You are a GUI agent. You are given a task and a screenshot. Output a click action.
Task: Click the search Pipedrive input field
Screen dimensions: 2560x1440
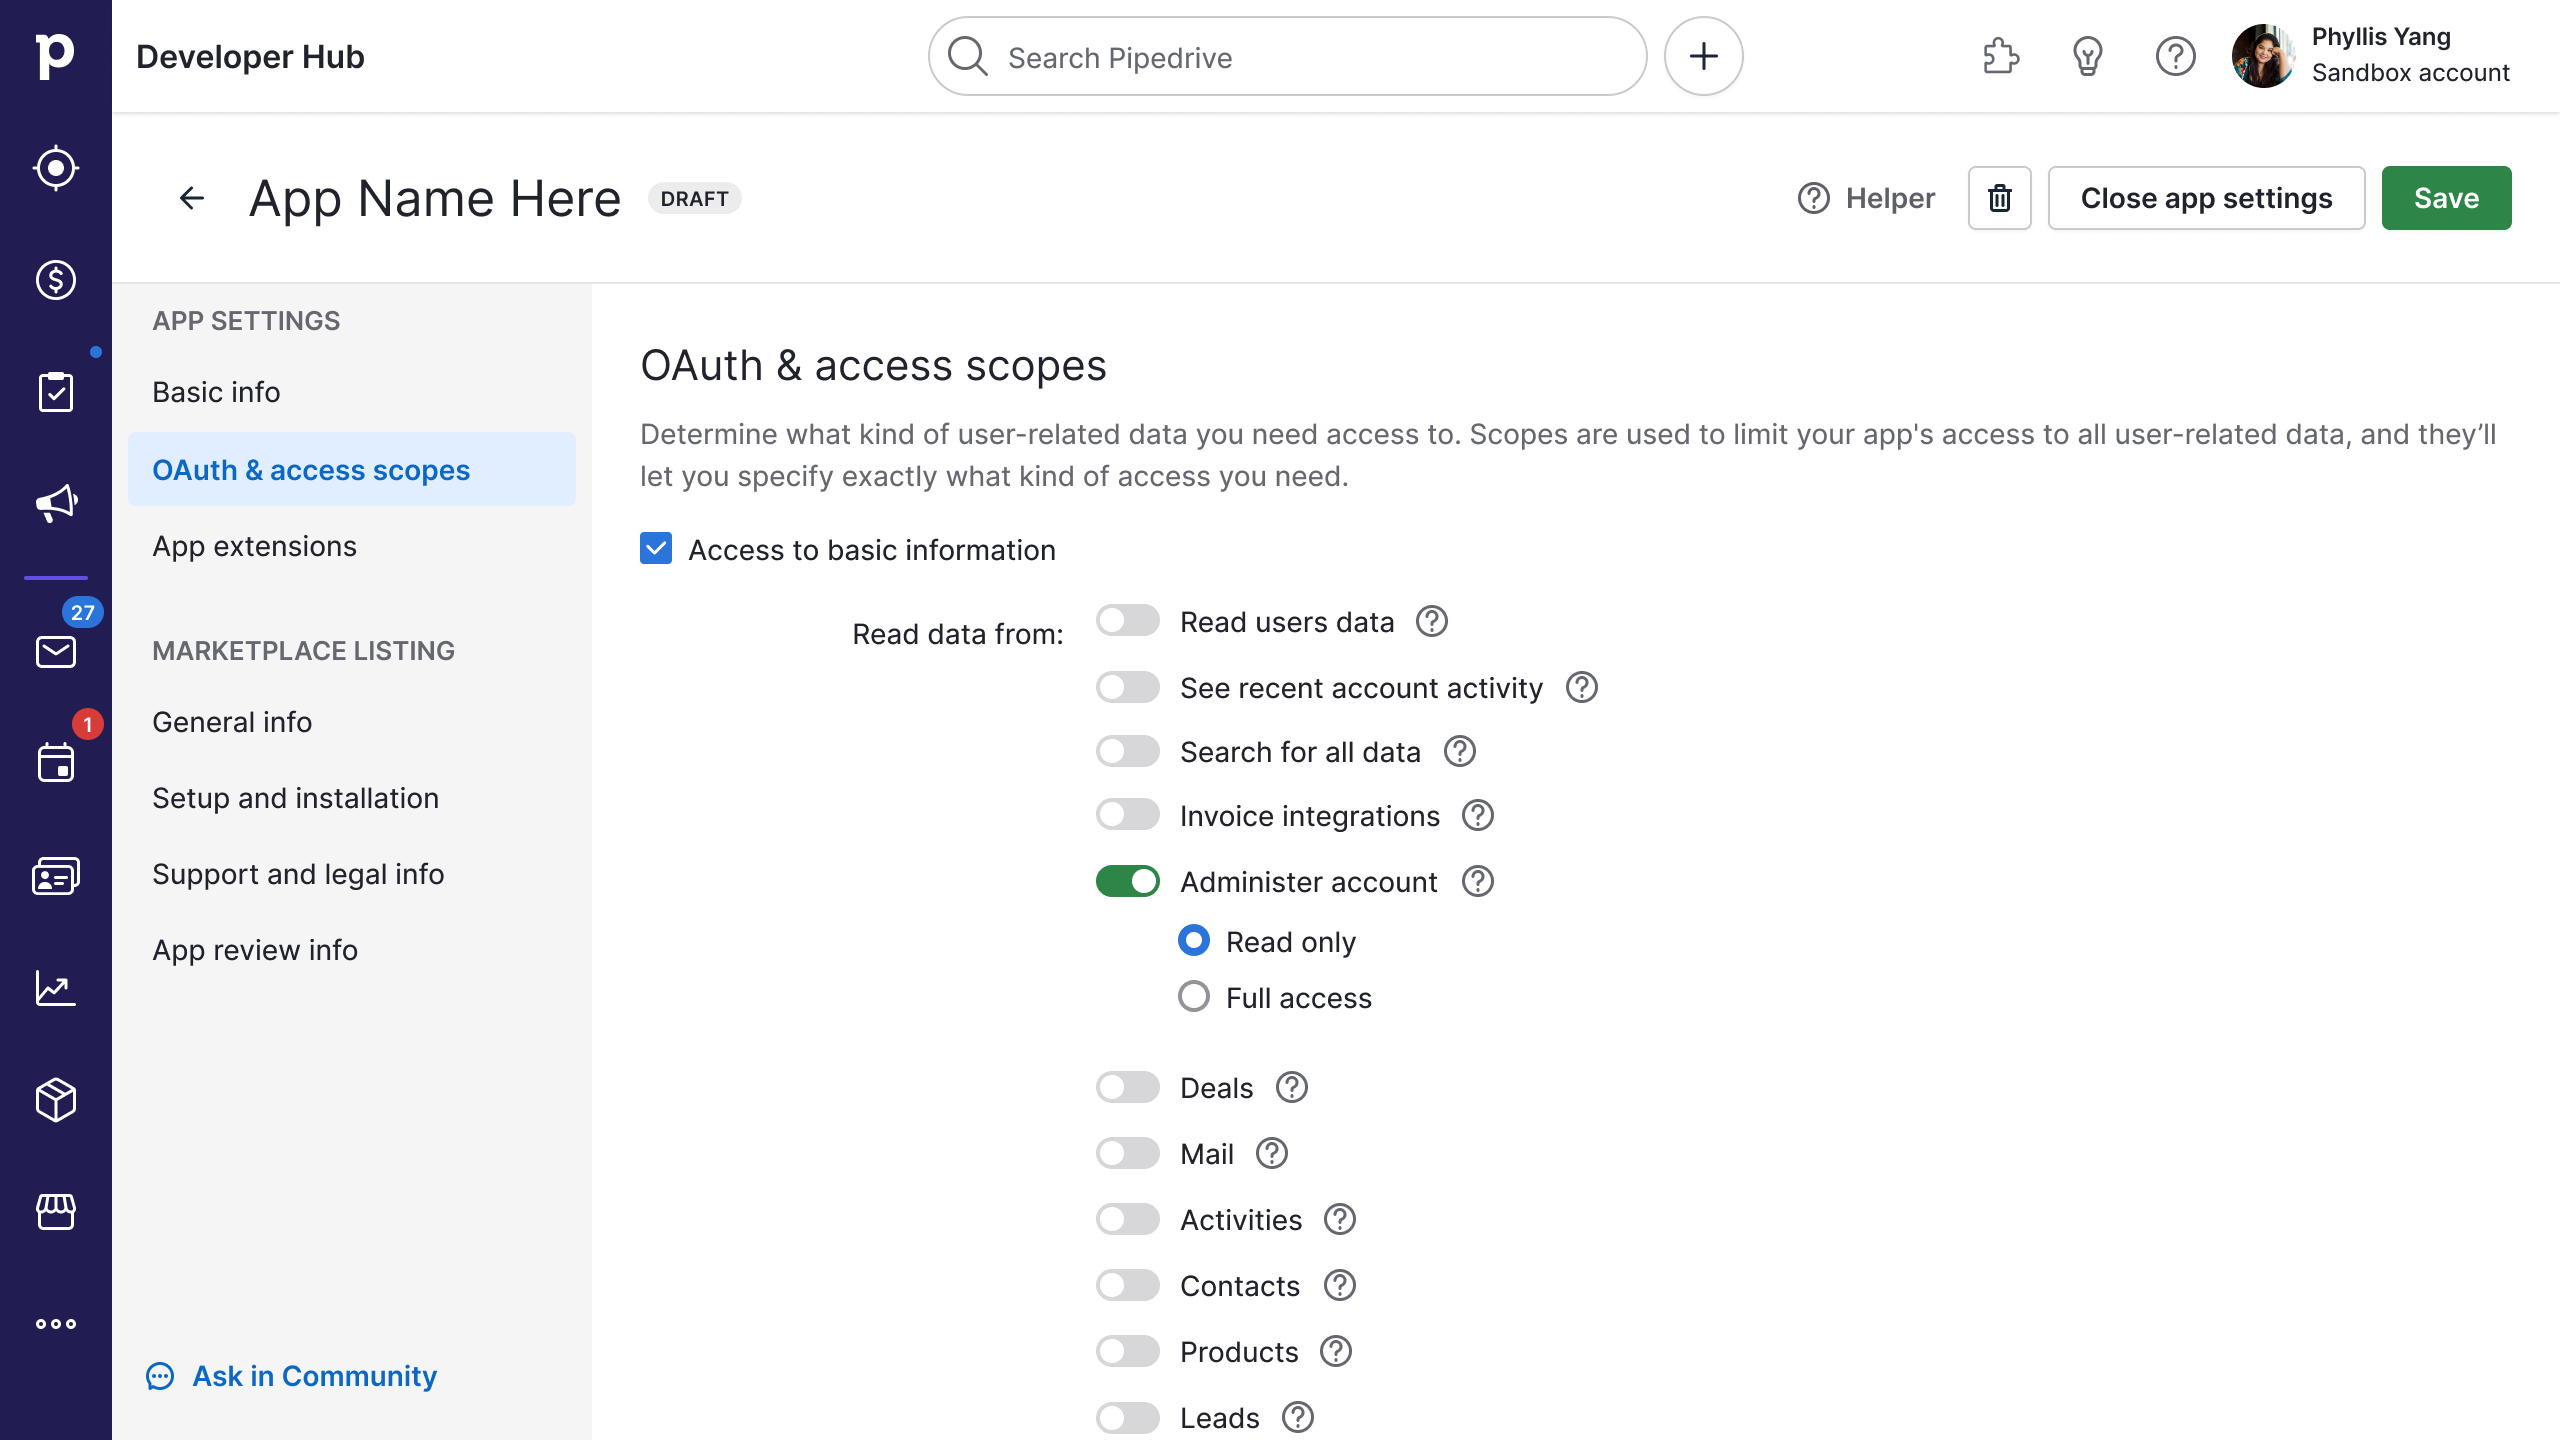pyautogui.click(x=1289, y=56)
